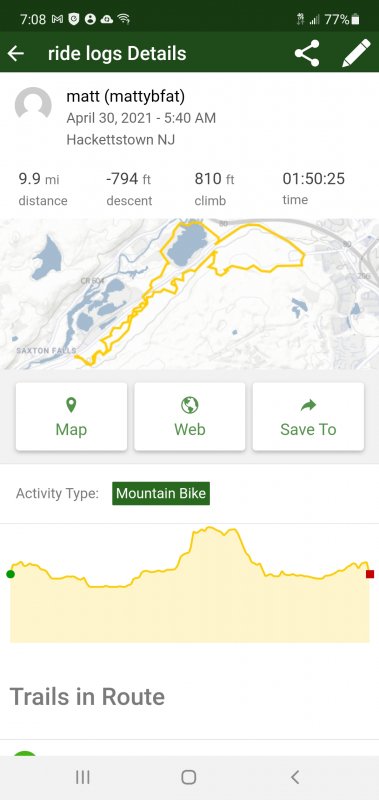Open the Map button
Screen dimensions: 379x800
[x=71, y=417]
